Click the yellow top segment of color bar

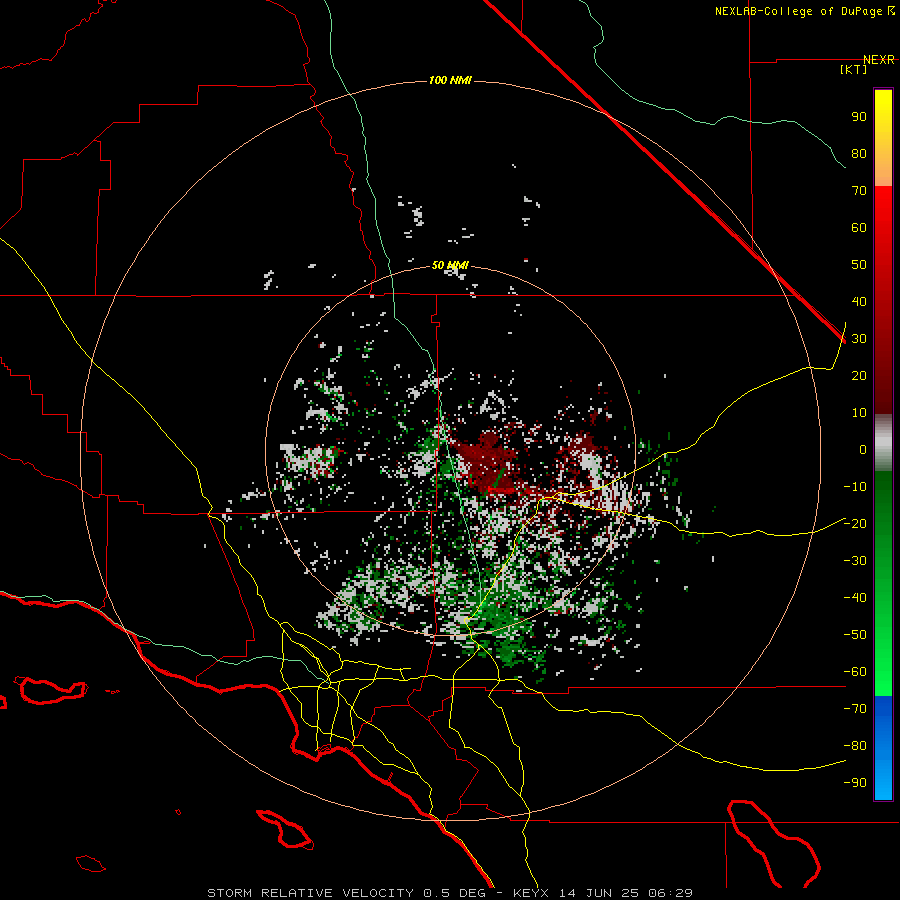[x=883, y=138]
